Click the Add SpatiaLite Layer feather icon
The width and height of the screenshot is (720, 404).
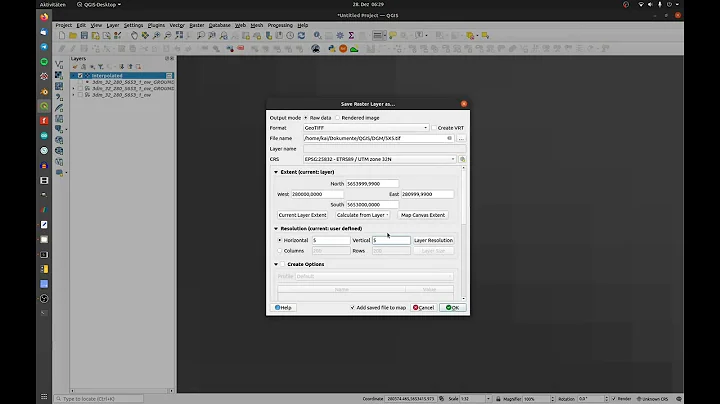coord(59,108)
